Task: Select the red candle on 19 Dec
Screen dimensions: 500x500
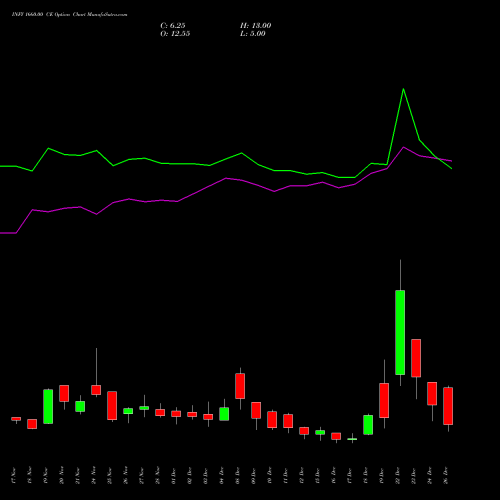Action: coord(384,400)
